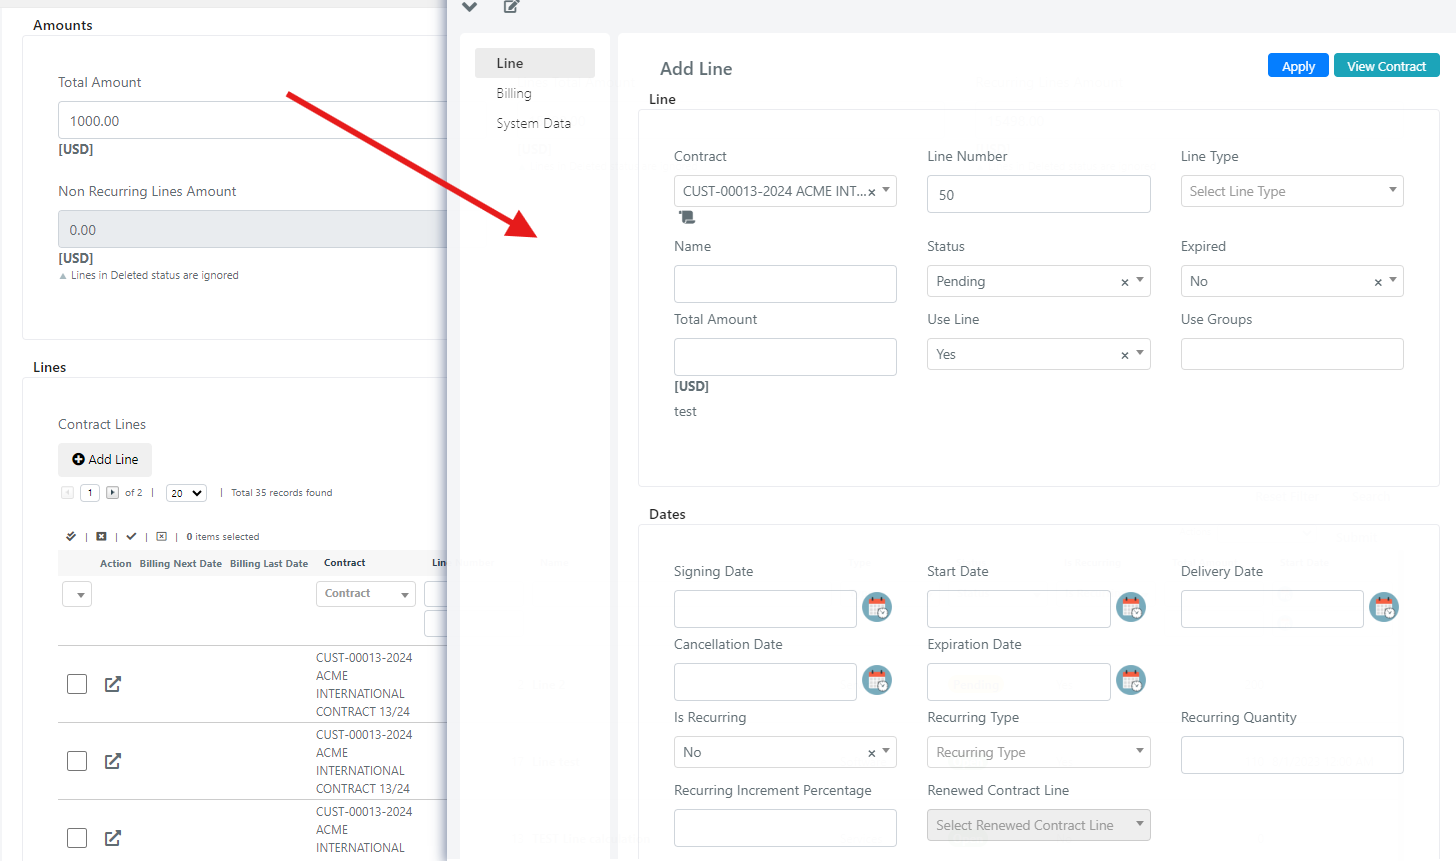The width and height of the screenshot is (1456, 861).
Task: Open the Expired dropdown showing No
Action: 1292,281
